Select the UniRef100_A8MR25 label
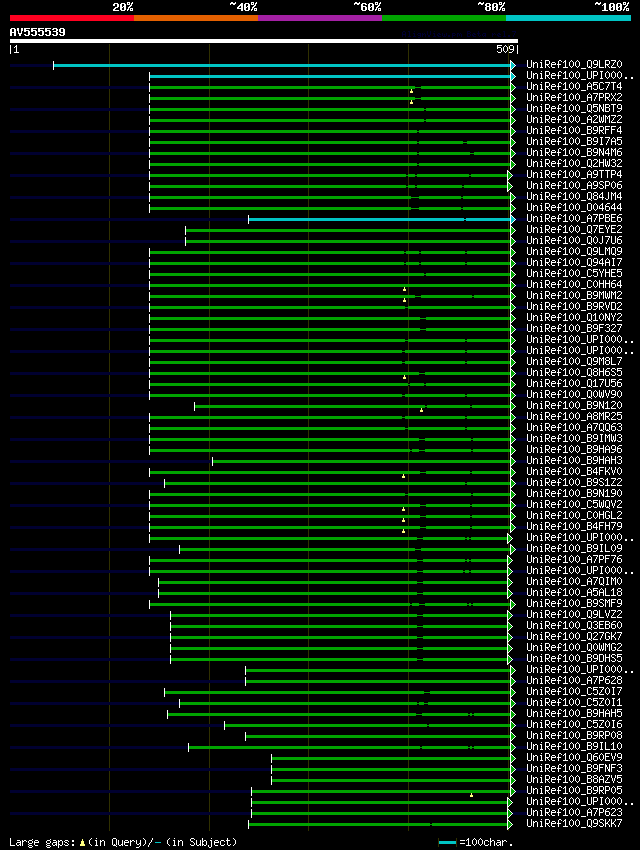This screenshot has height=850, width=640. [574, 417]
